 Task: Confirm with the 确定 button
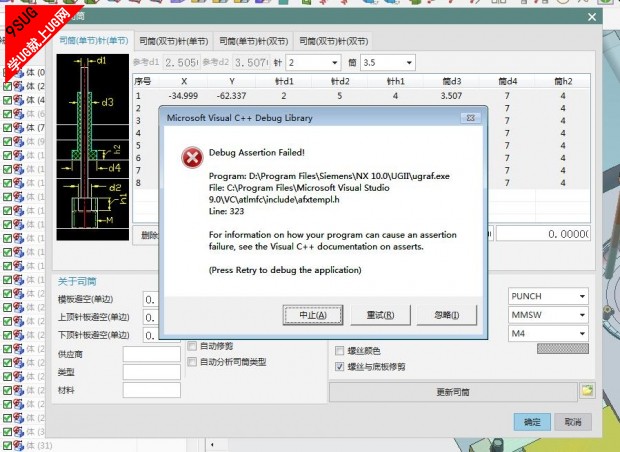[532, 422]
